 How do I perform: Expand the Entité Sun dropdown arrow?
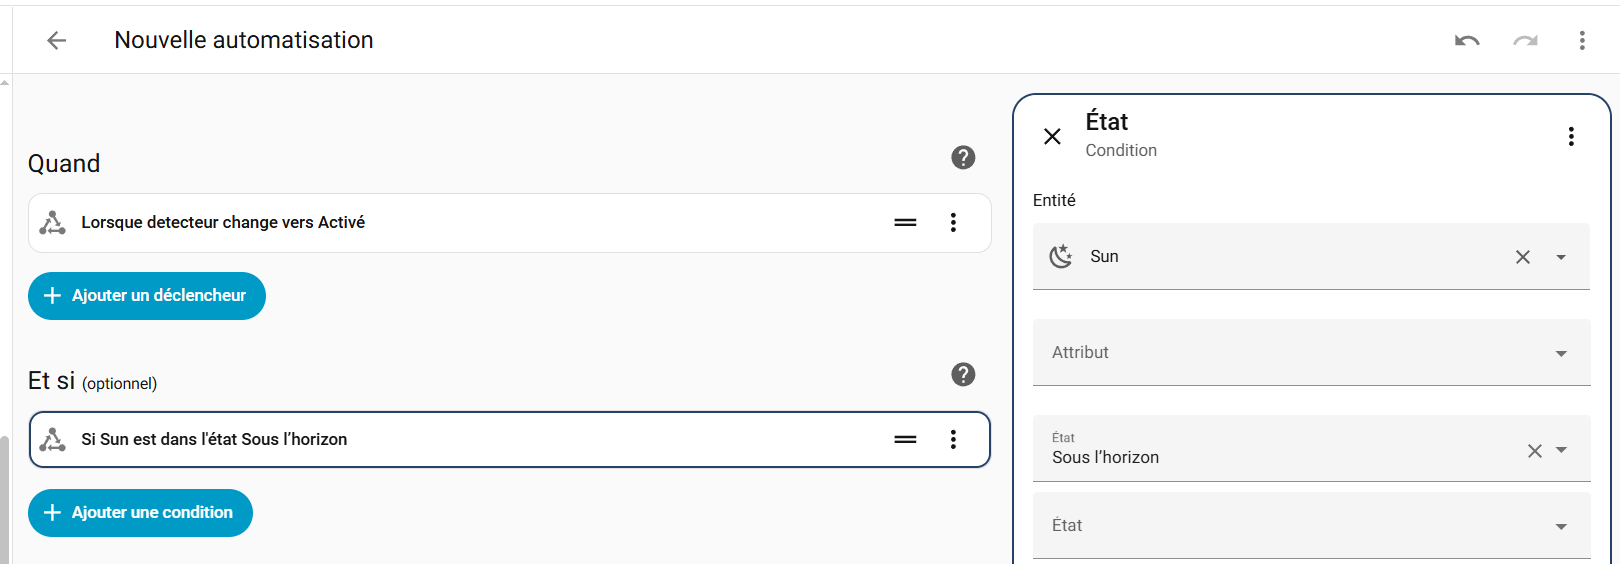coord(1561,257)
